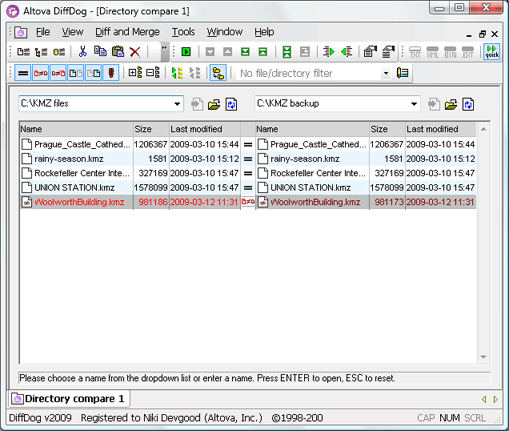The height and width of the screenshot is (431, 509).
Task: Click the Compare databases toolbar icon
Action: [x=59, y=52]
